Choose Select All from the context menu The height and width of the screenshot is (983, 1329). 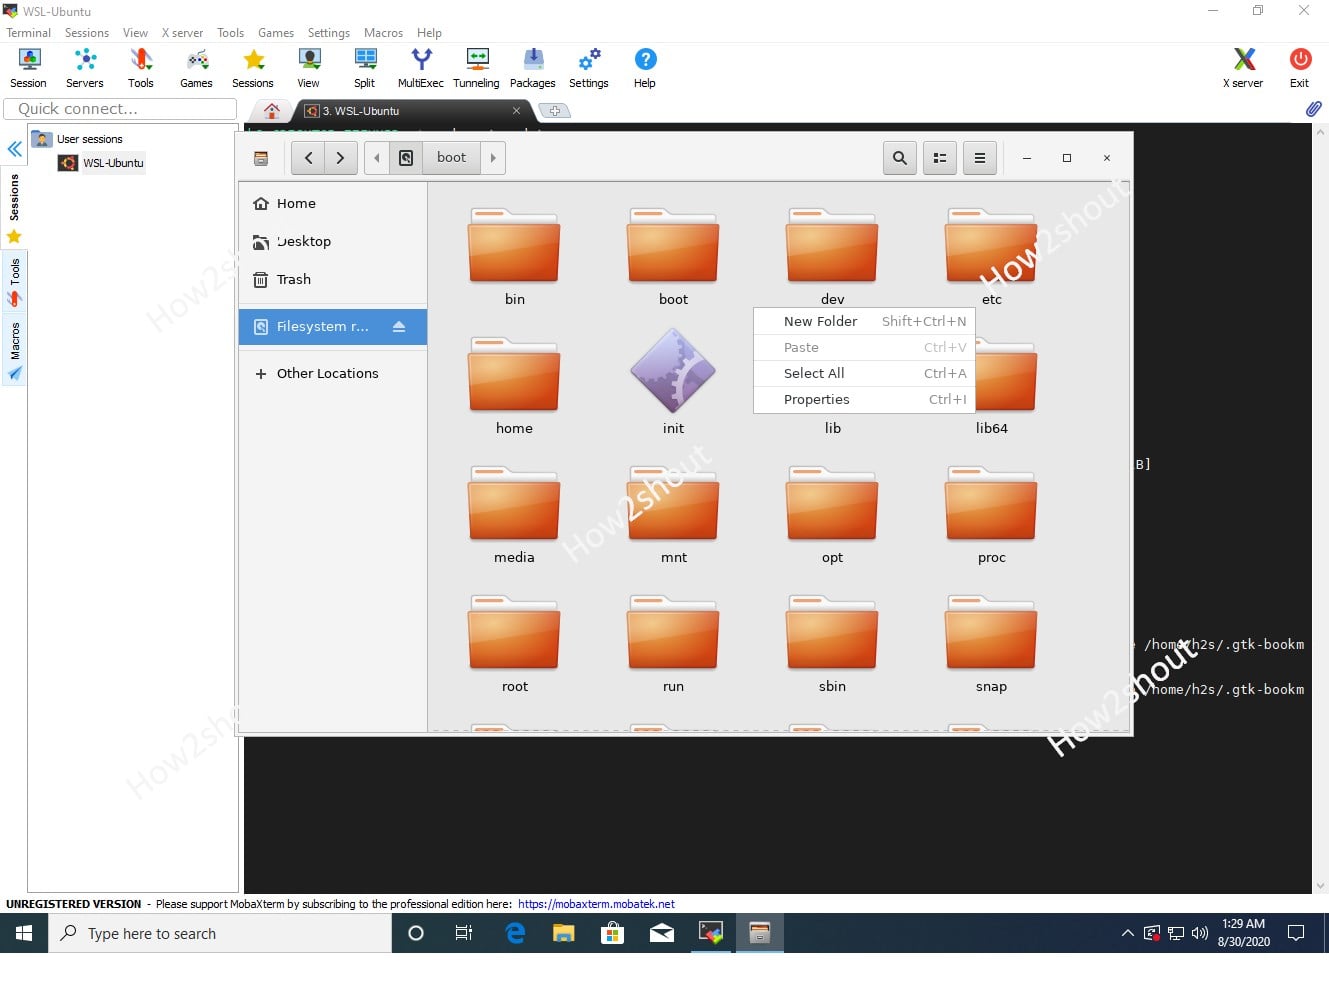(x=814, y=373)
